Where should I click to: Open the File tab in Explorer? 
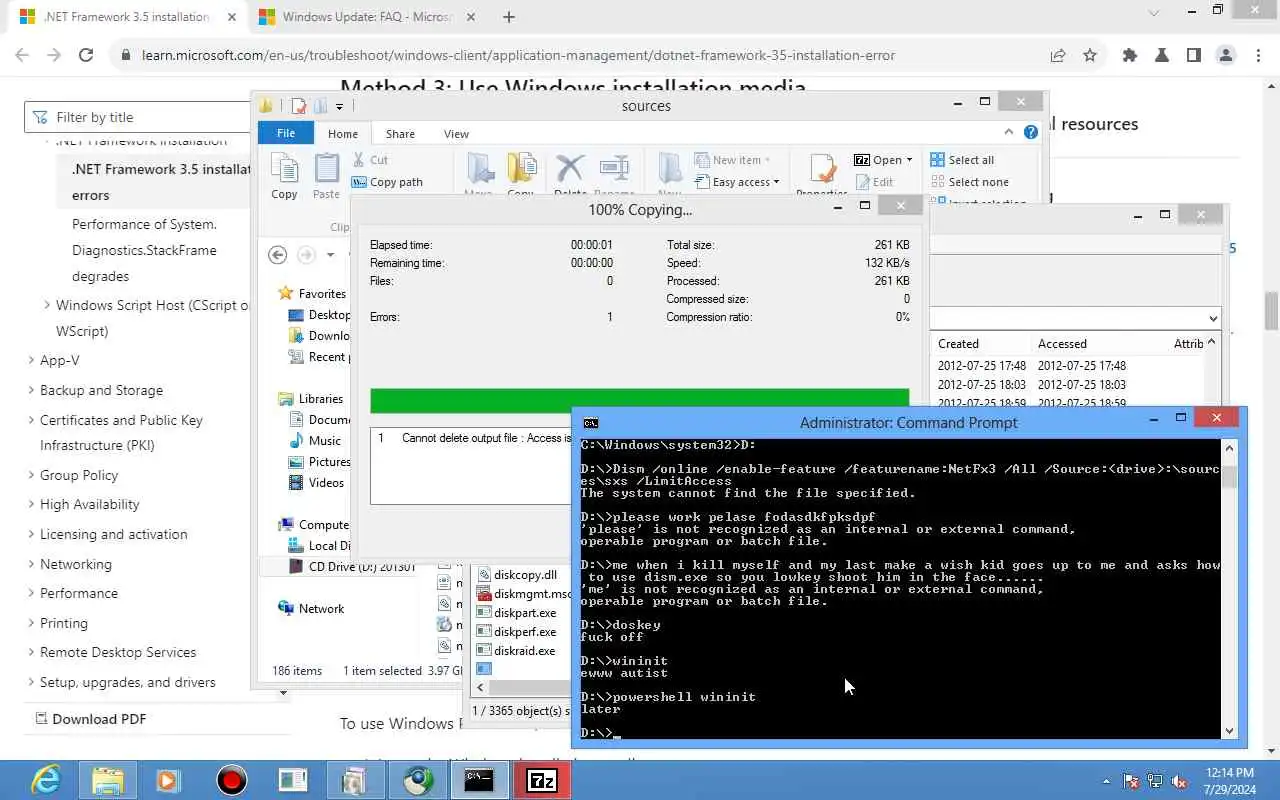click(x=286, y=133)
